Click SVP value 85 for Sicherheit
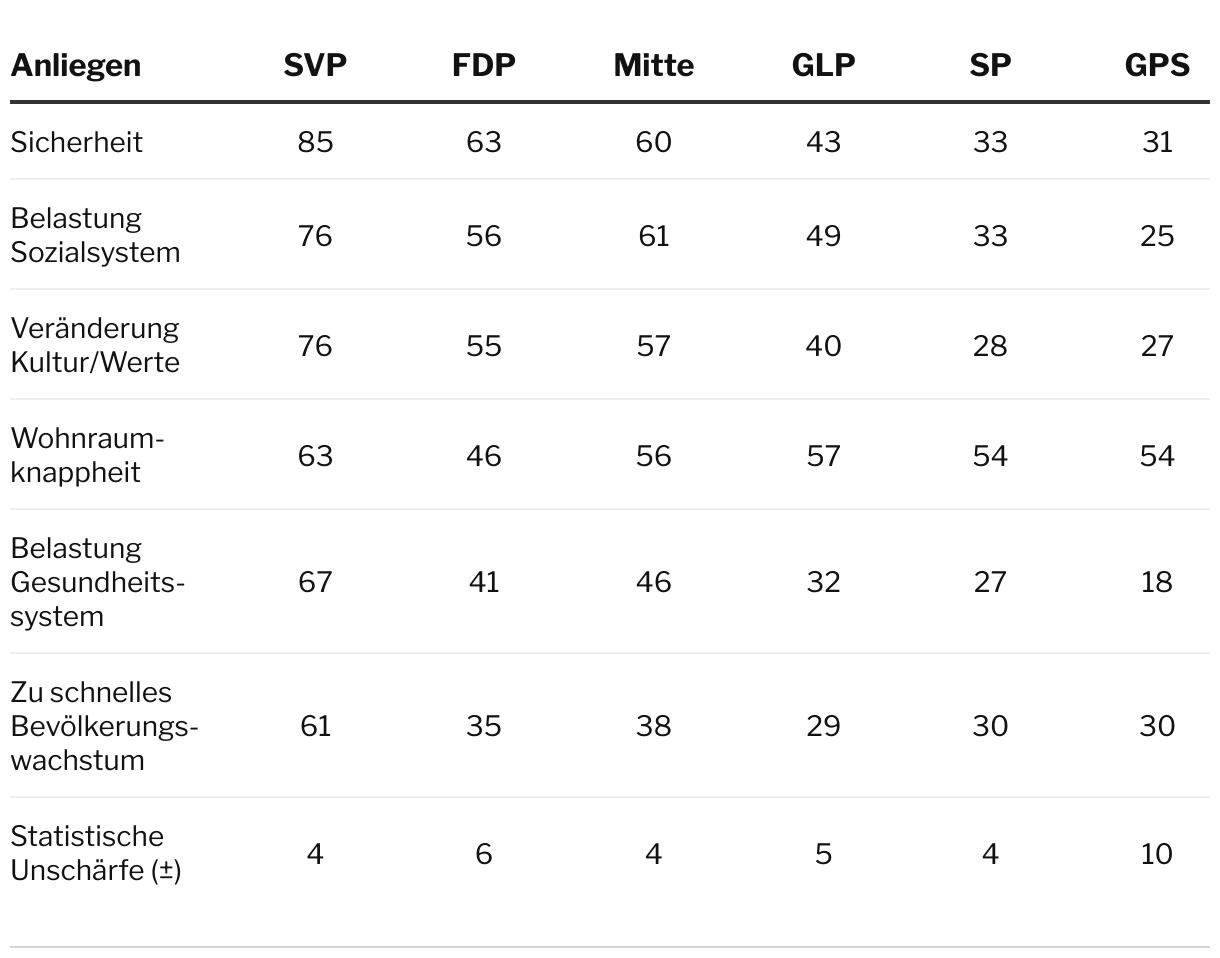 (x=315, y=142)
